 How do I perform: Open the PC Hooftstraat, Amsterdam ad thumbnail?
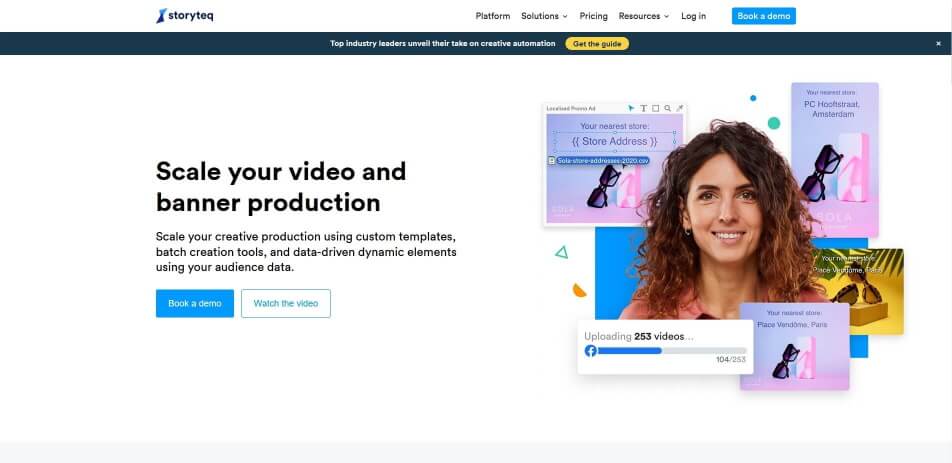[834, 160]
